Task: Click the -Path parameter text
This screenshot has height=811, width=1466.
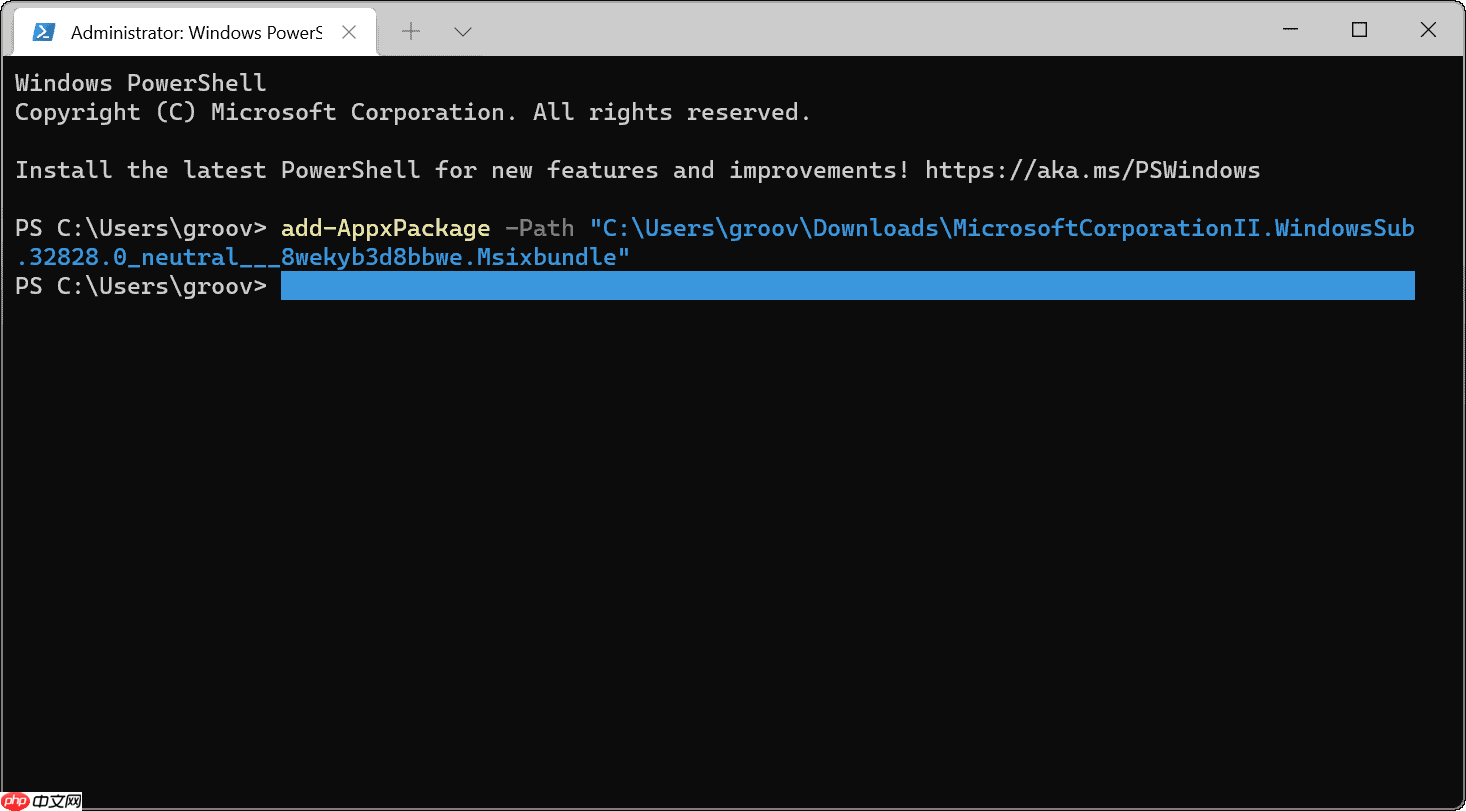Action: point(540,228)
